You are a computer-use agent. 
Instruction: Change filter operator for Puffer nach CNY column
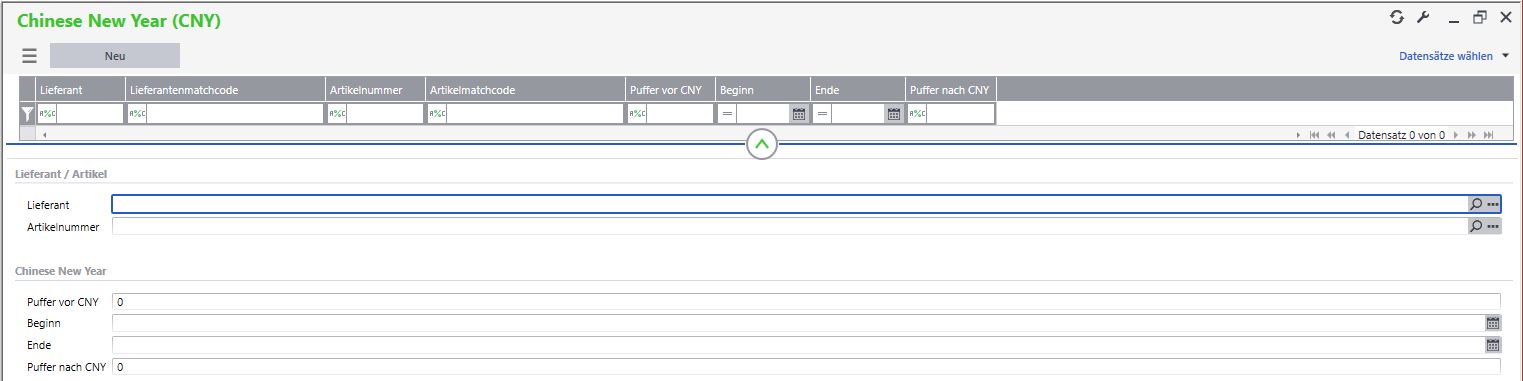click(917, 114)
